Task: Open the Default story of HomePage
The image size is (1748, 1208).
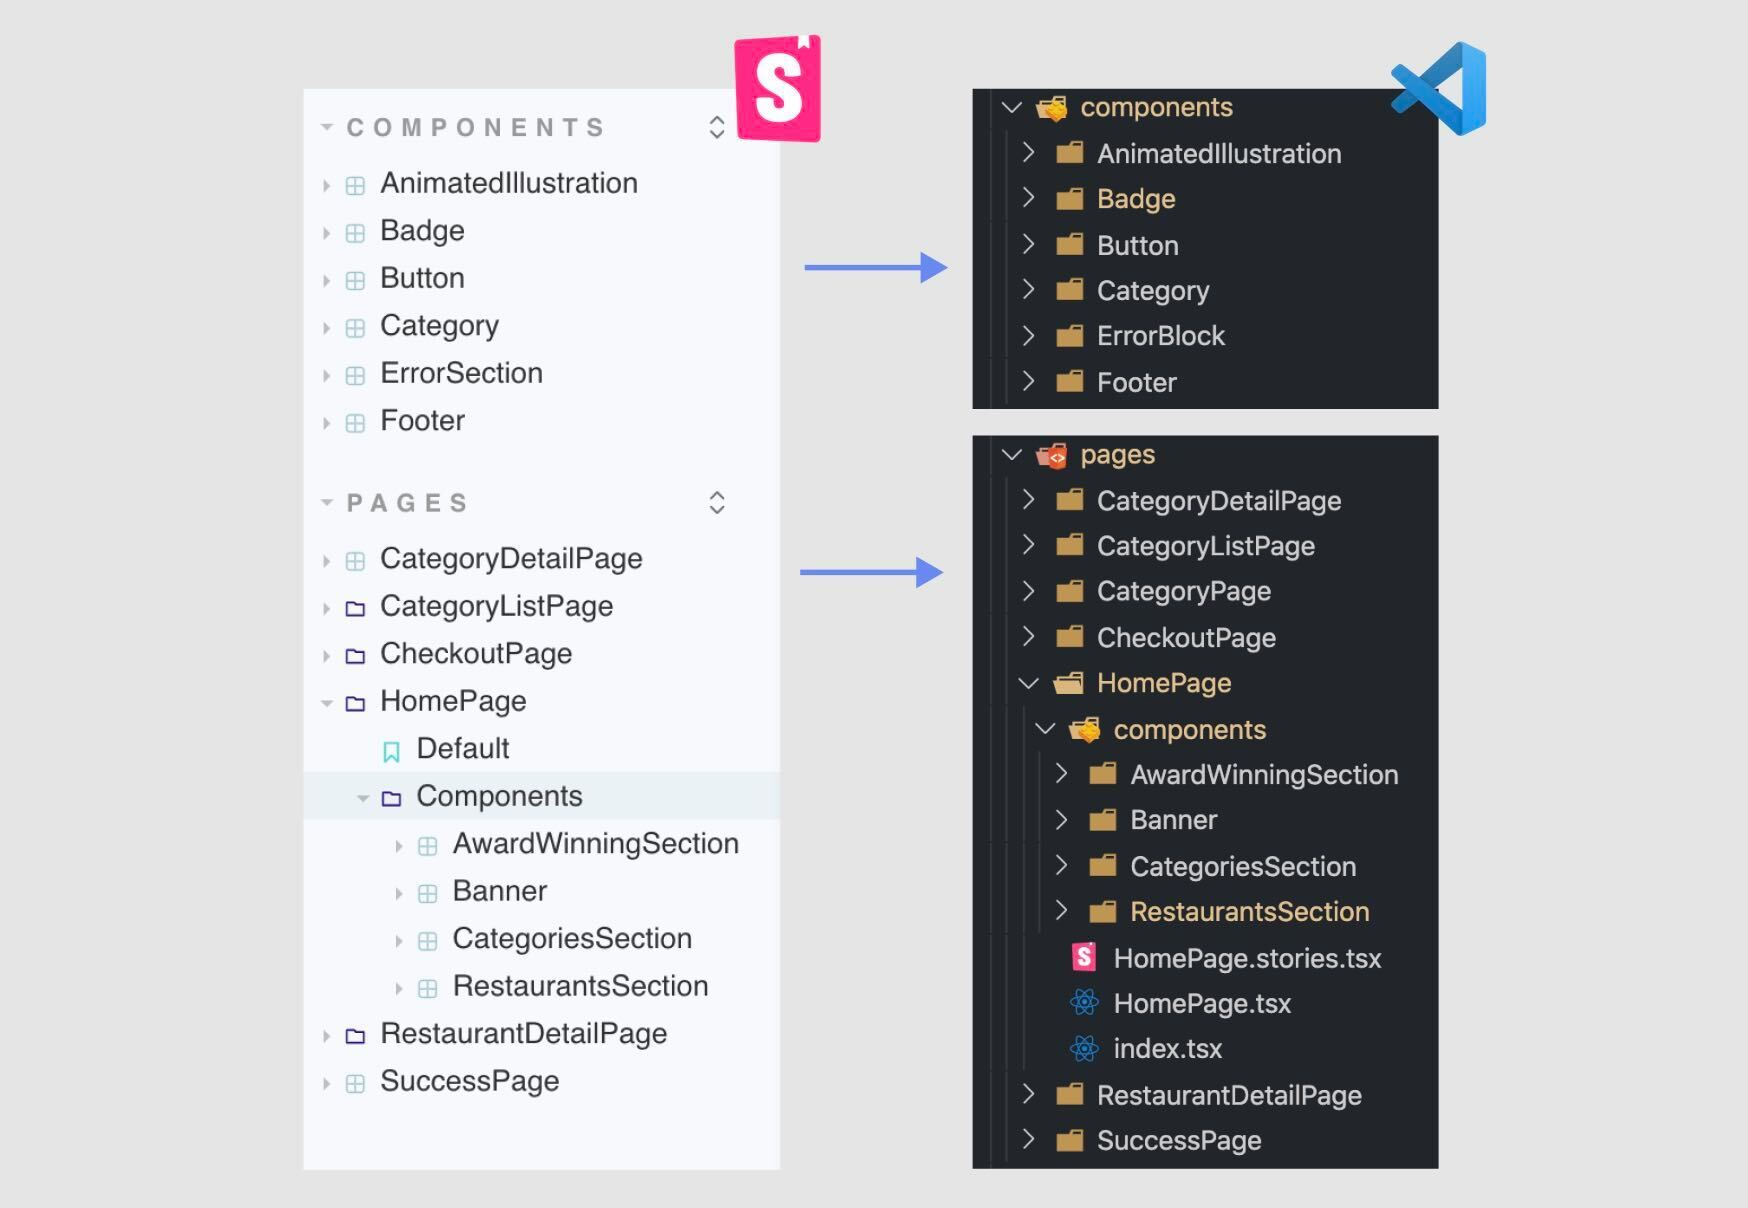Action: (x=463, y=748)
